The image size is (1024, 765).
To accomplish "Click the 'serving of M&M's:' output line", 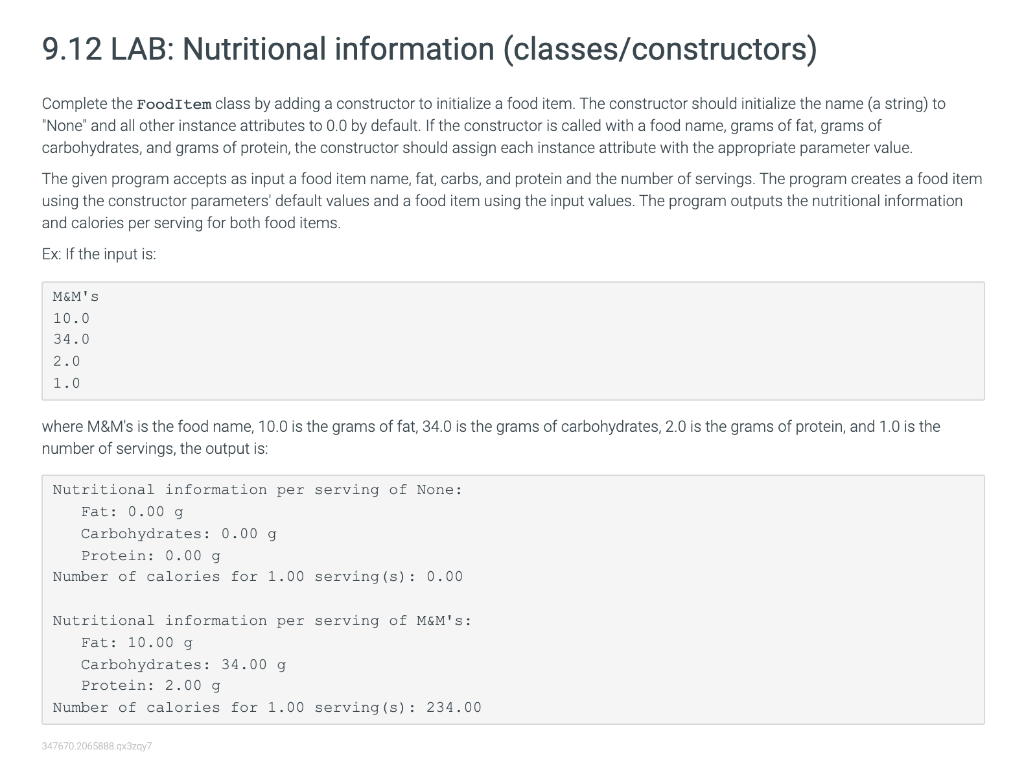I will [x=262, y=621].
